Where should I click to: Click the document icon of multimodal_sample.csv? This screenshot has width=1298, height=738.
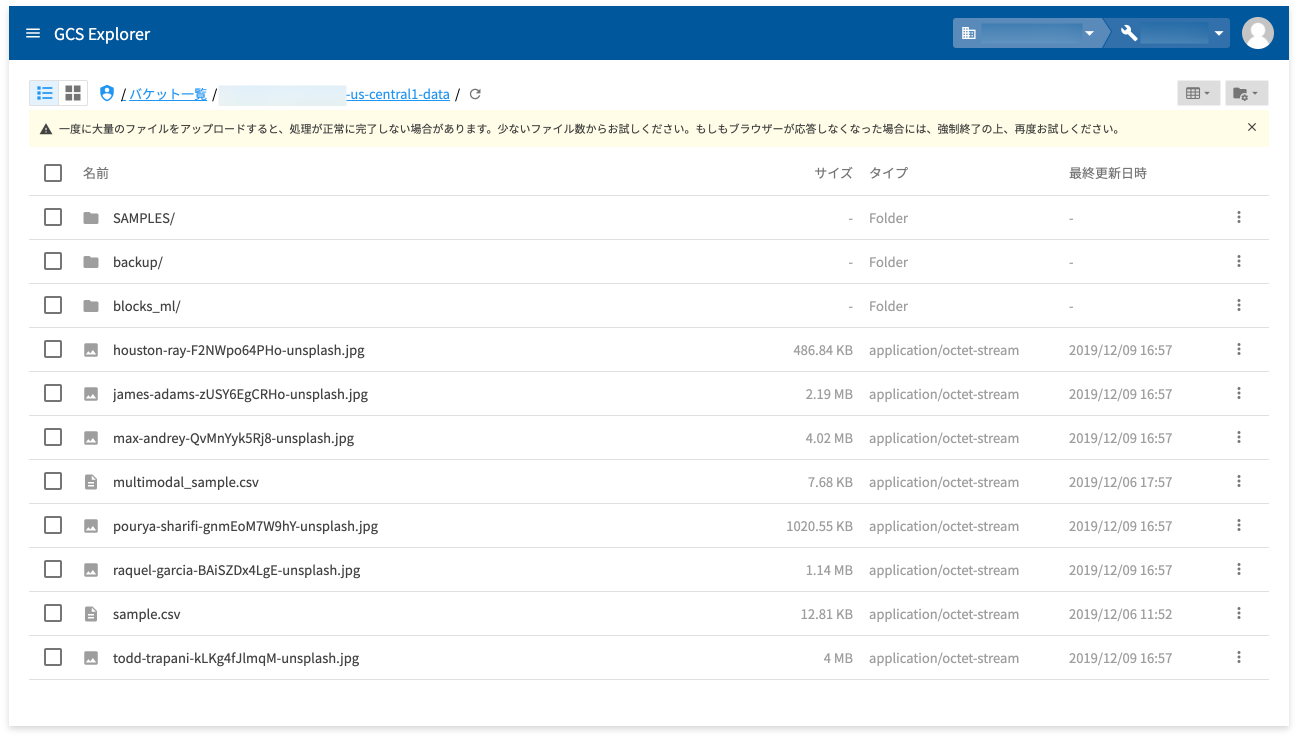point(91,482)
